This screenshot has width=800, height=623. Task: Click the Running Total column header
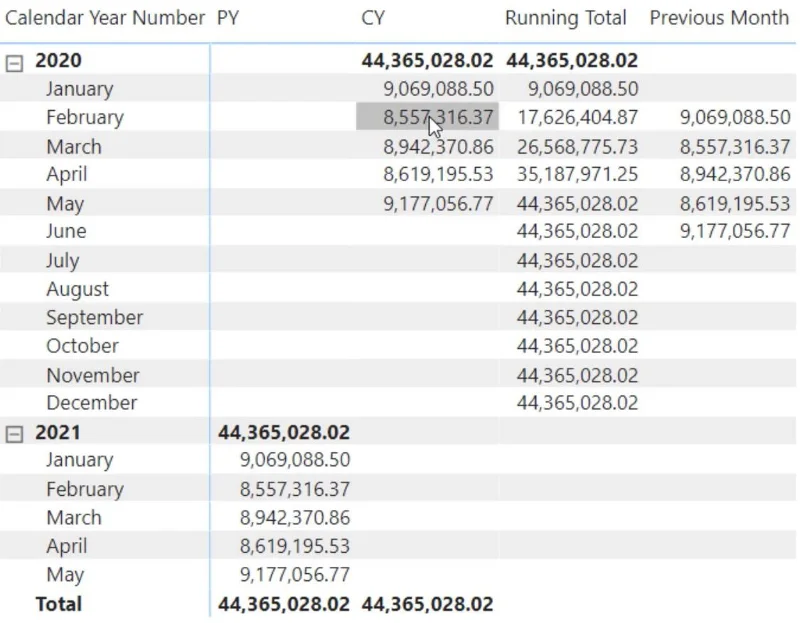click(566, 18)
